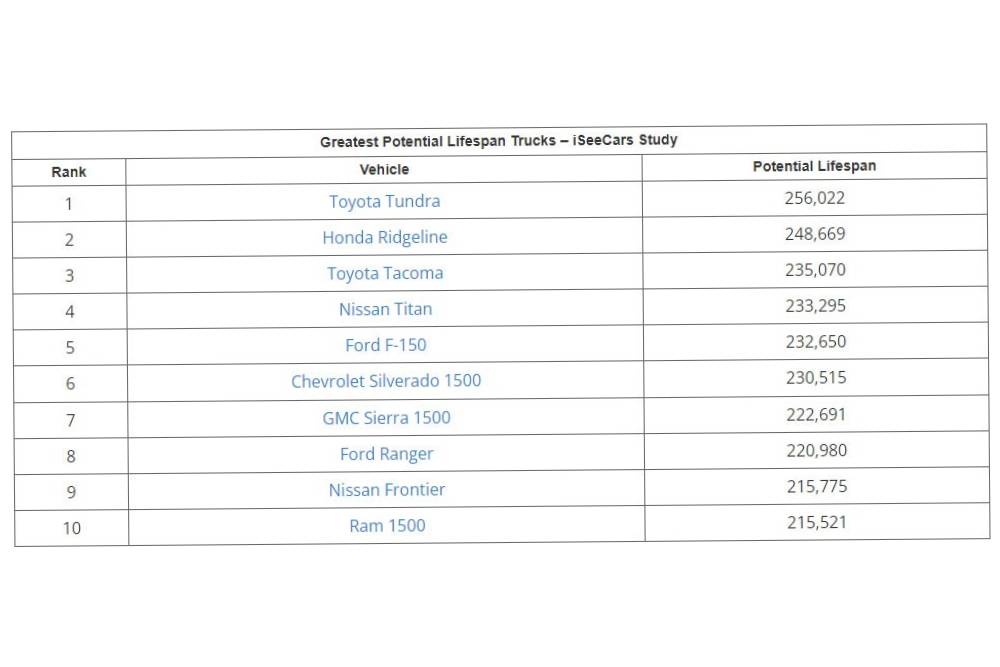Click the 230,515 lifespan value
Viewport: 1000px width, 667px height.
815,378
